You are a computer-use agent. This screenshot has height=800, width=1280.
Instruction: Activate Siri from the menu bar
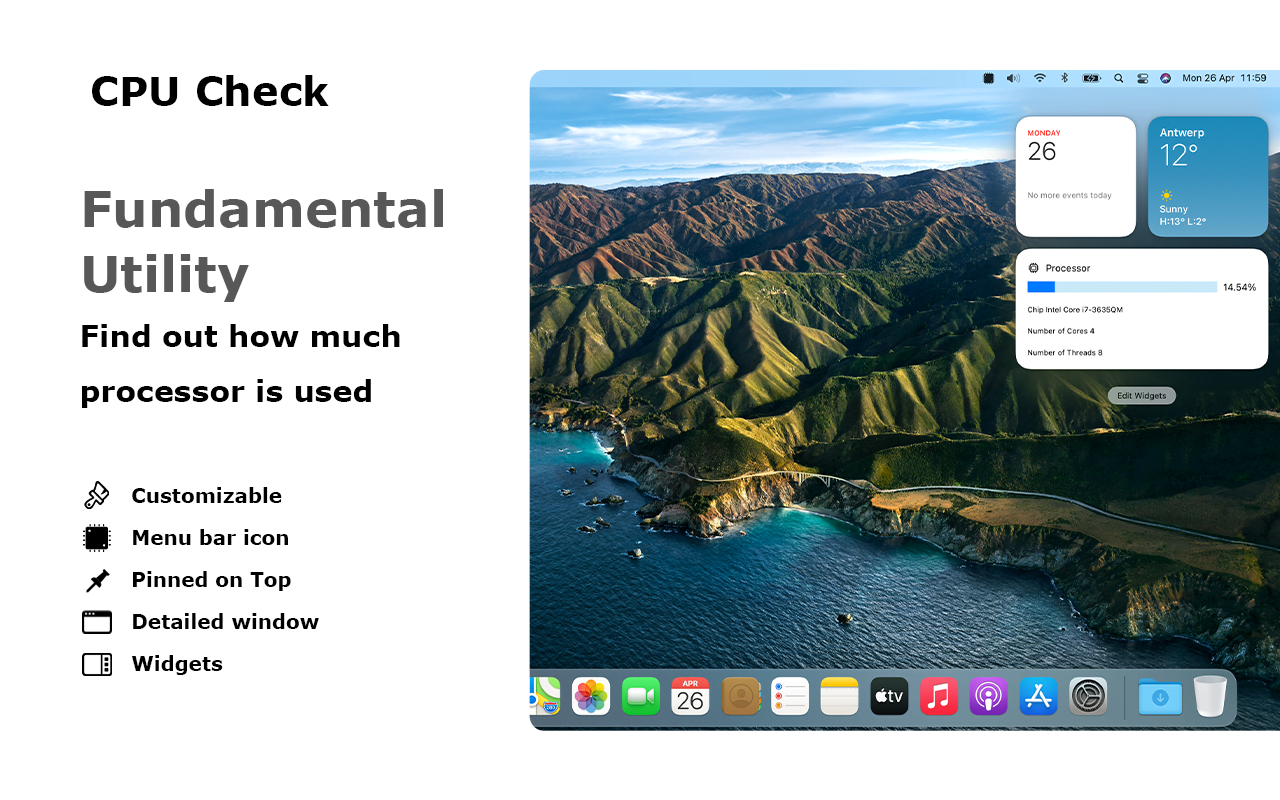pos(1165,78)
